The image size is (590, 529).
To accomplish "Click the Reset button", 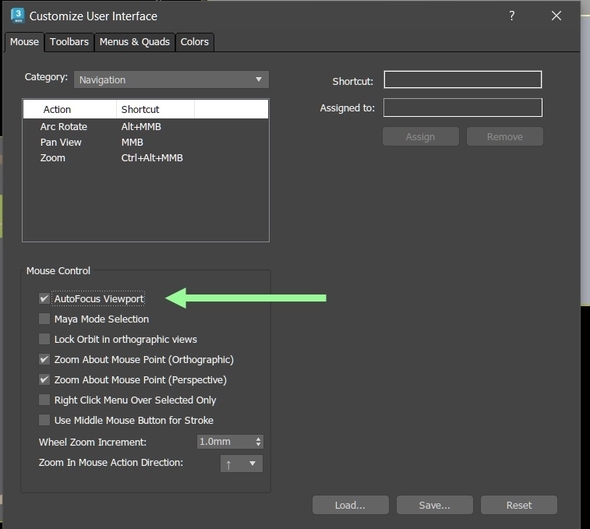I will pos(519,505).
